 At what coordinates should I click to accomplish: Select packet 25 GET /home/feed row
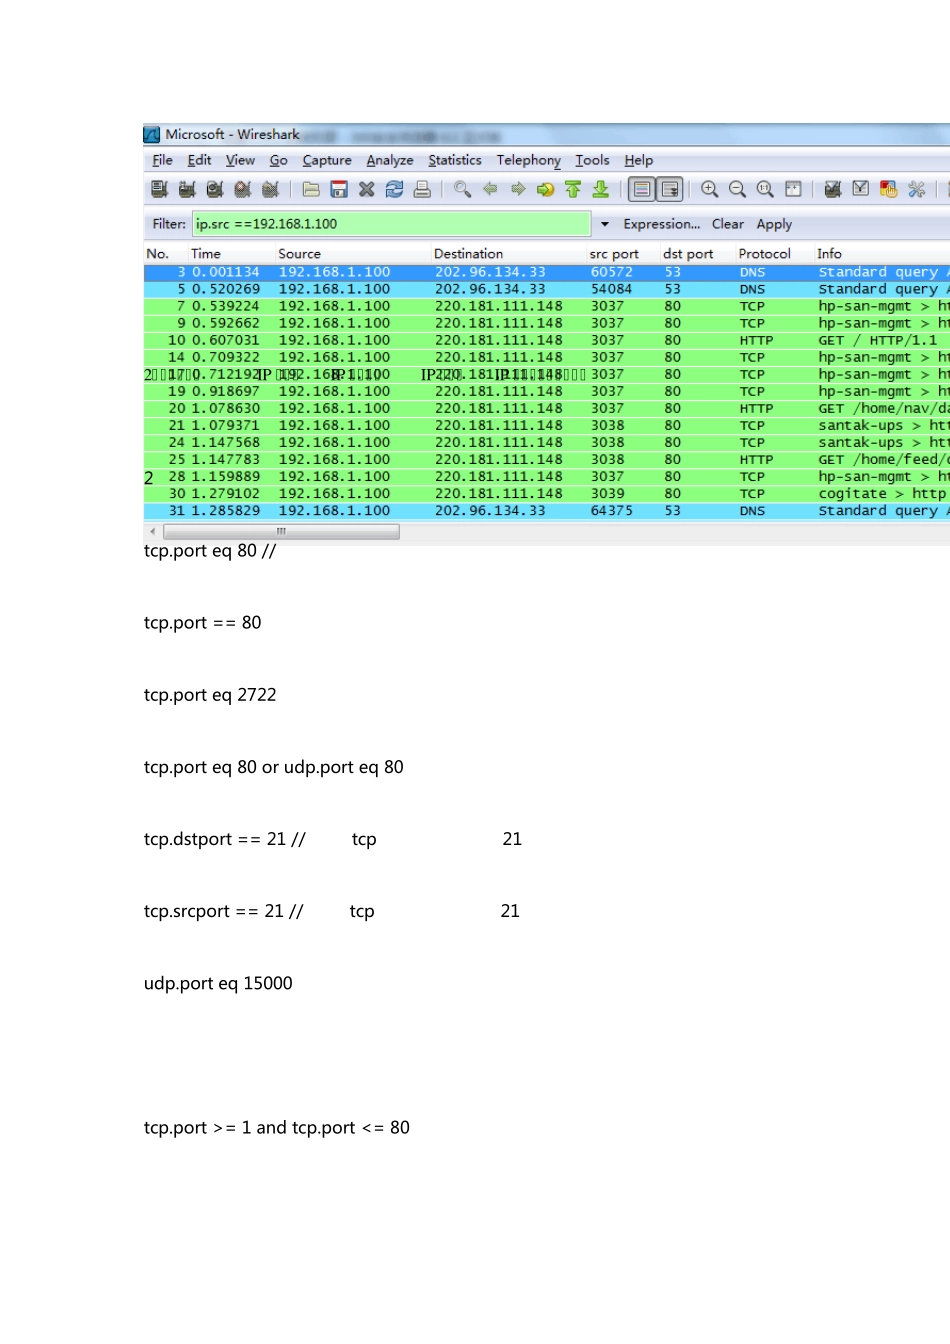(x=547, y=459)
